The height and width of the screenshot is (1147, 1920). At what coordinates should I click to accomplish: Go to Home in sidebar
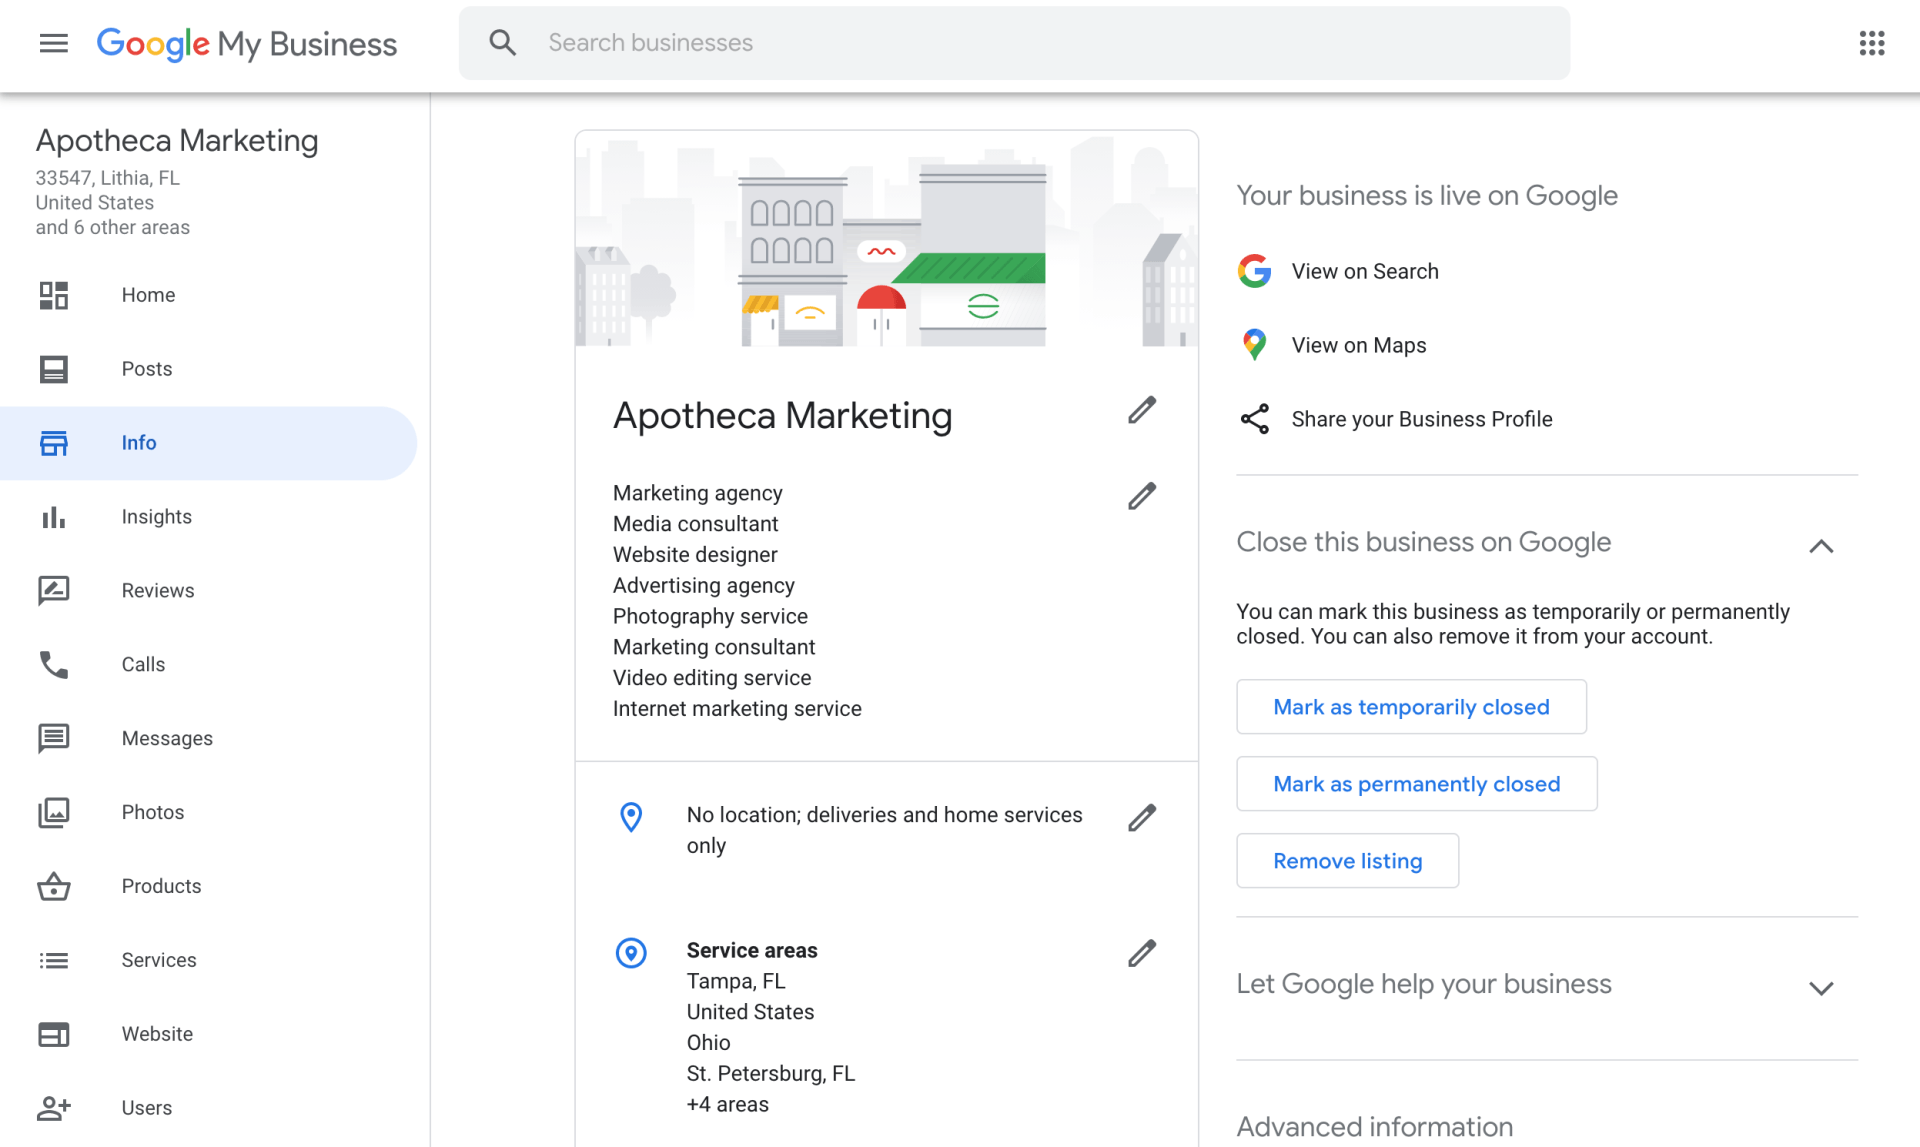[148, 295]
